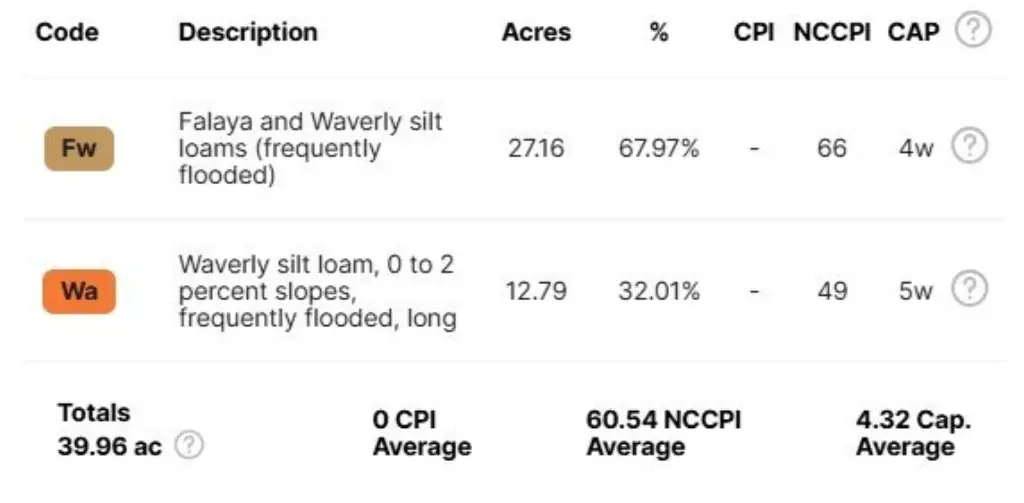Sort by the Acres column header
This screenshot has width=1024, height=503.
(536, 32)
